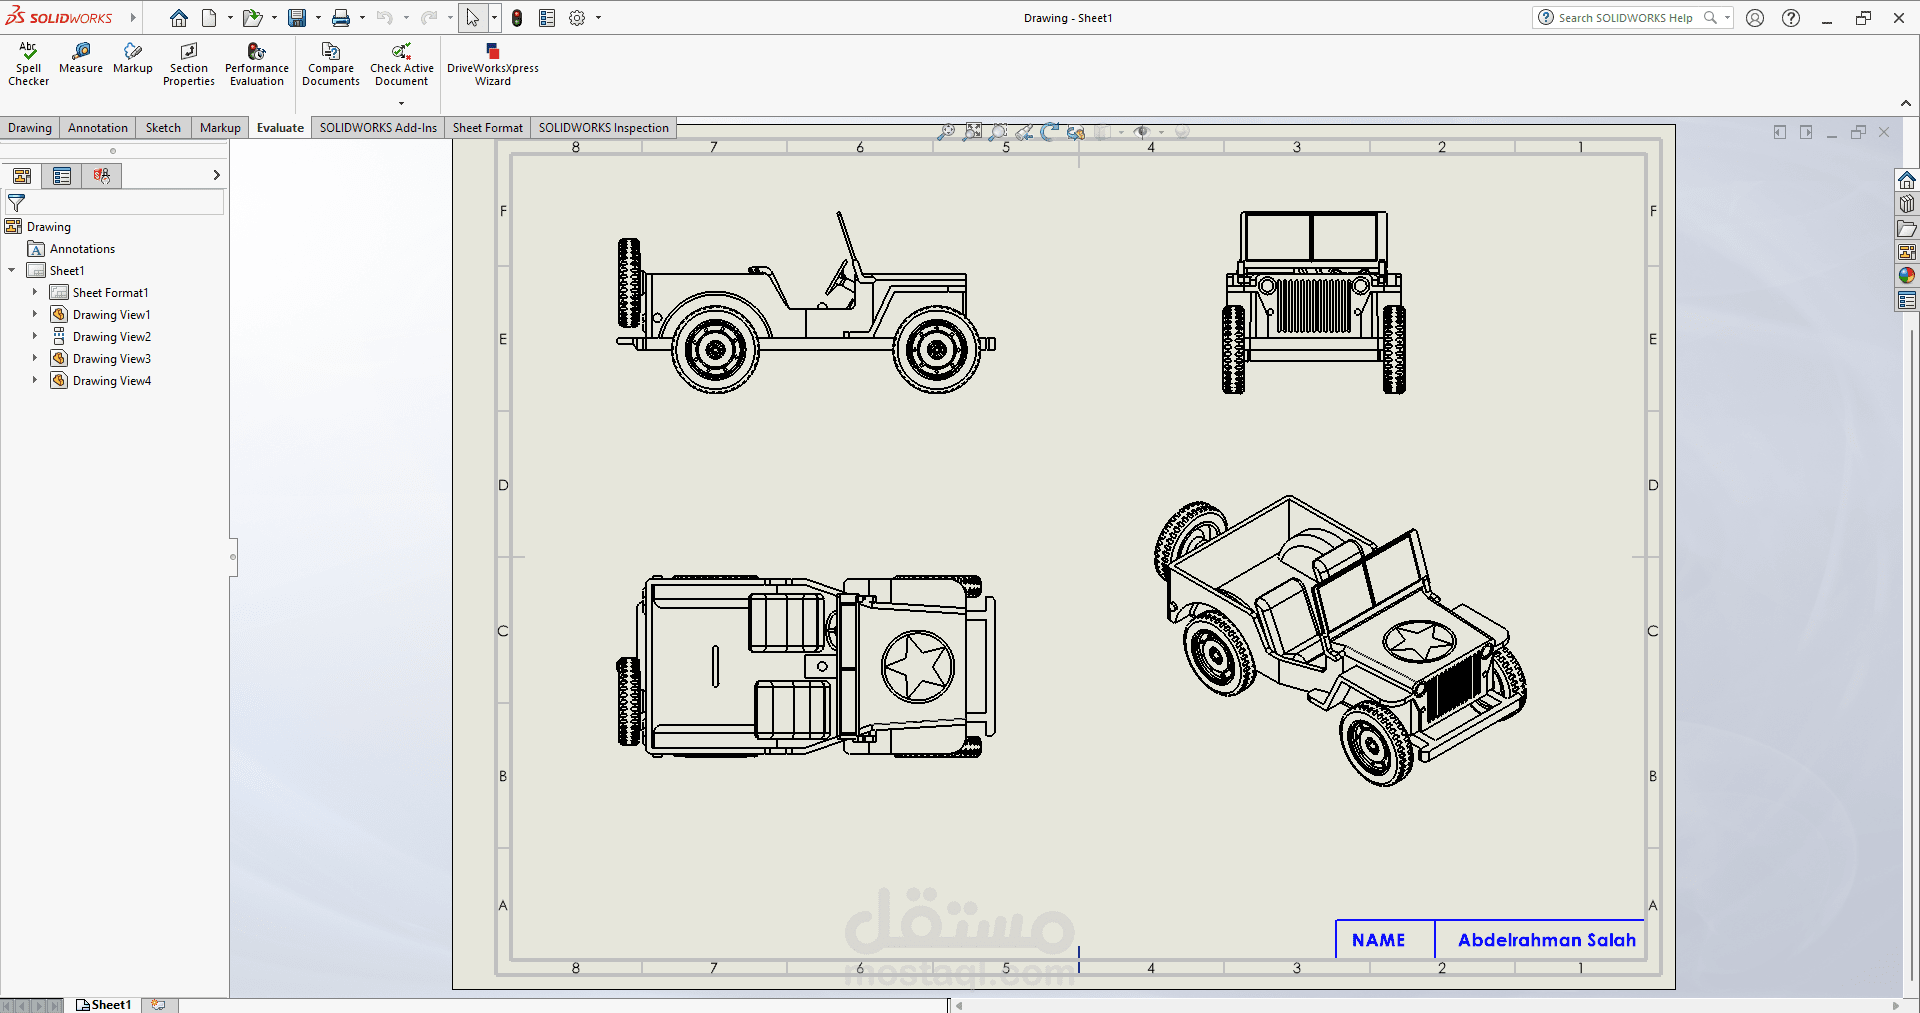Open Section Properties
Image resolution: width=1920 pixels, height=1013 pixels.
pos(188,63)
